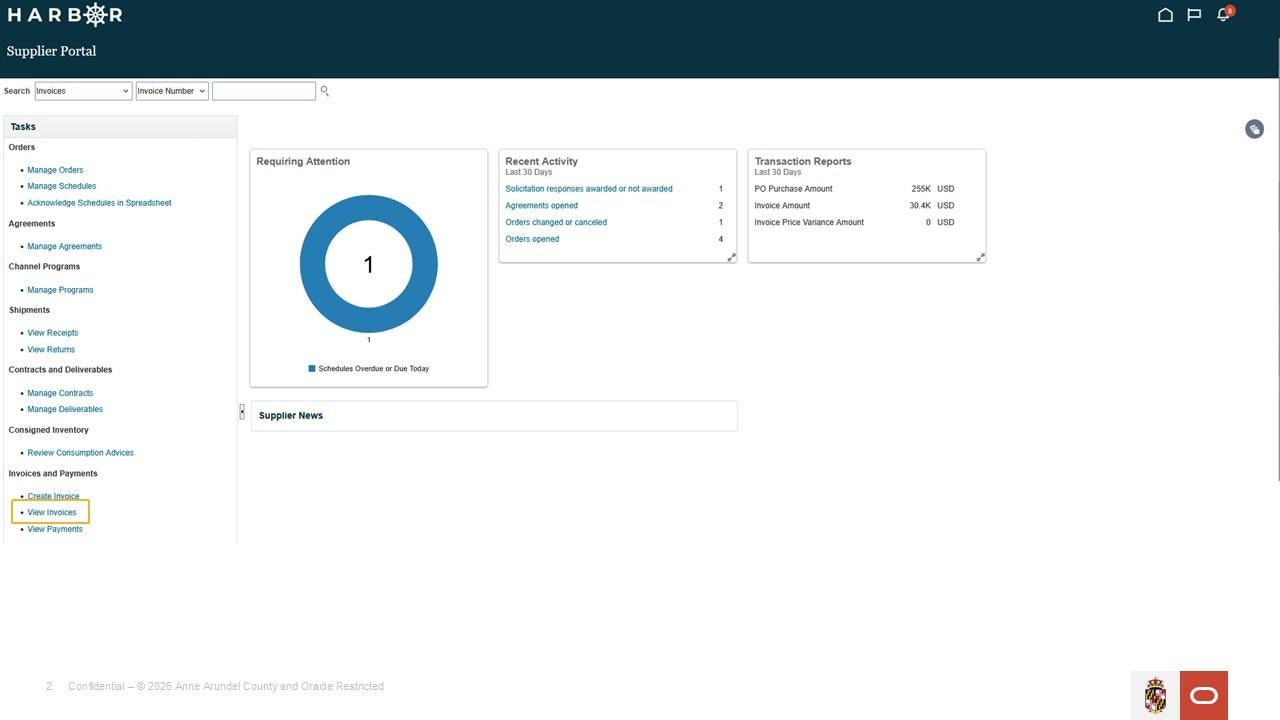Open View Returns task
The width and height of the screenshot is (1280, 720).
coord(51,350)
